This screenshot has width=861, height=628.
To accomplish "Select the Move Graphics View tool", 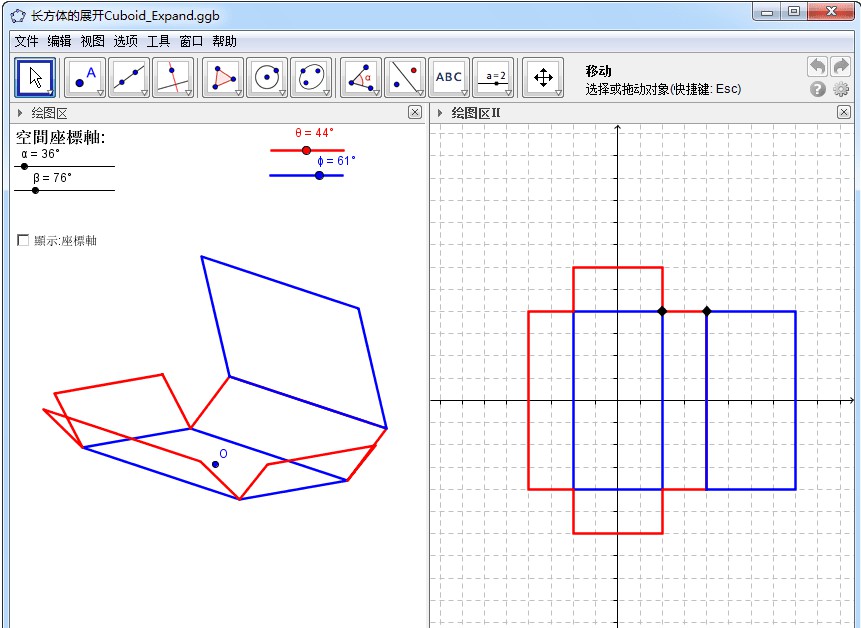I will point(543,77).
